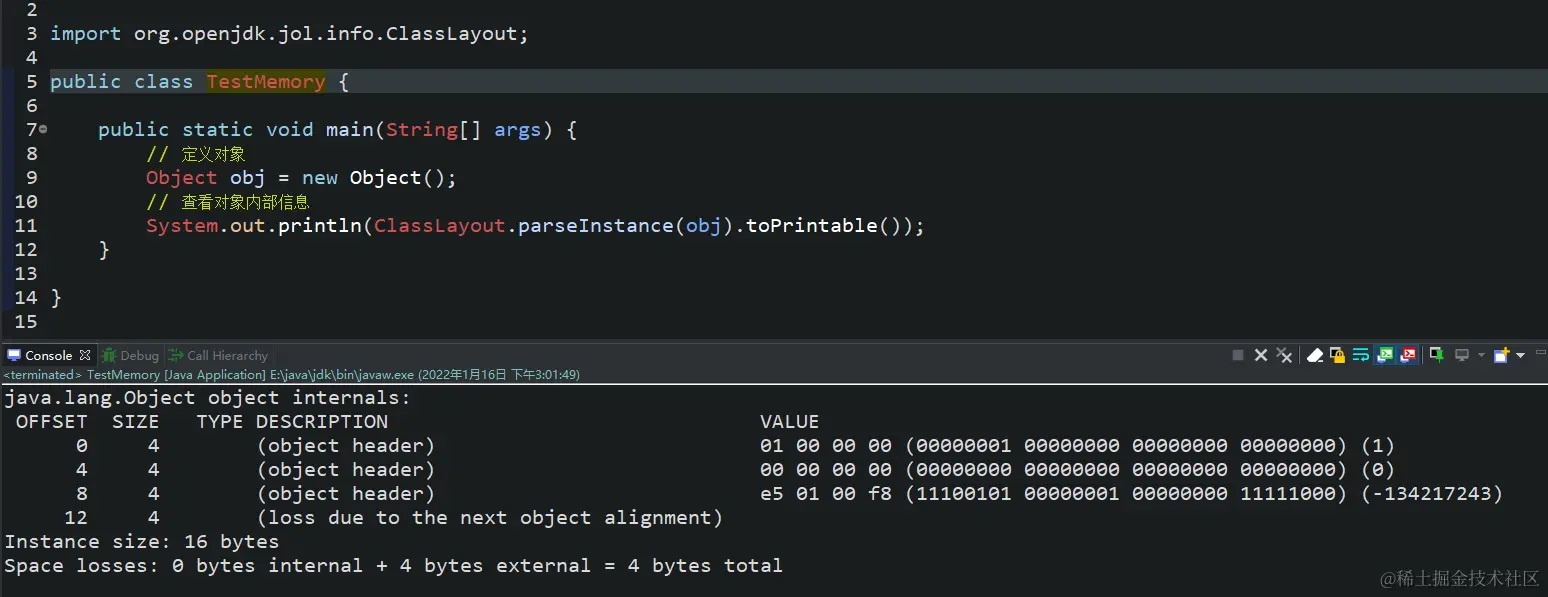Toggle Word Wrap in the Console toolbar
Screen dimensions: 1548x597
click(x=1360, y=355)
